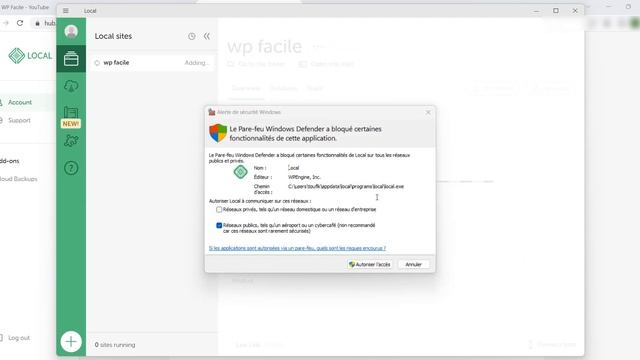Show recent sites via clock icon
This screenshot has width=640, height=360.
pyautogui.click(x=191, y=36)
